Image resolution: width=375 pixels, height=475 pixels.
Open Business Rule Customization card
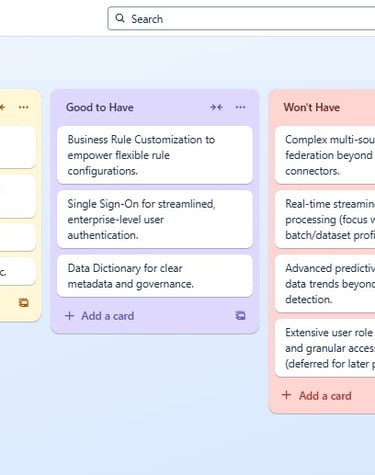(x=155, y=155)
